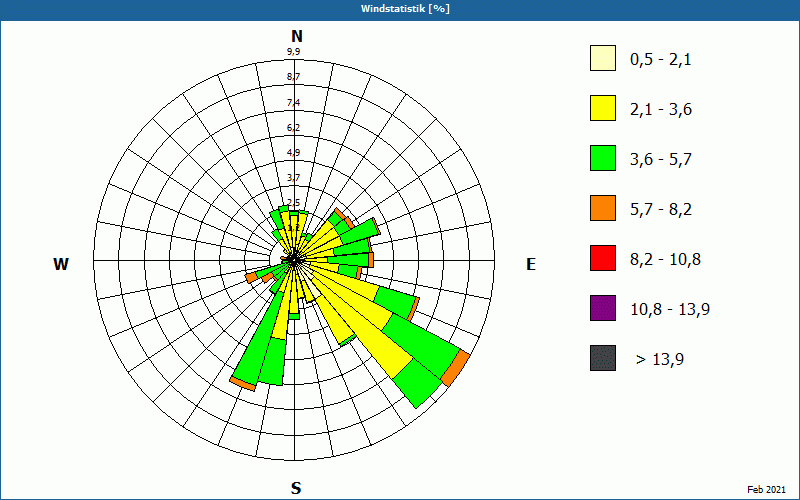Click the 2,5 ring scale value
800x500 pixels.
(293, 203)
